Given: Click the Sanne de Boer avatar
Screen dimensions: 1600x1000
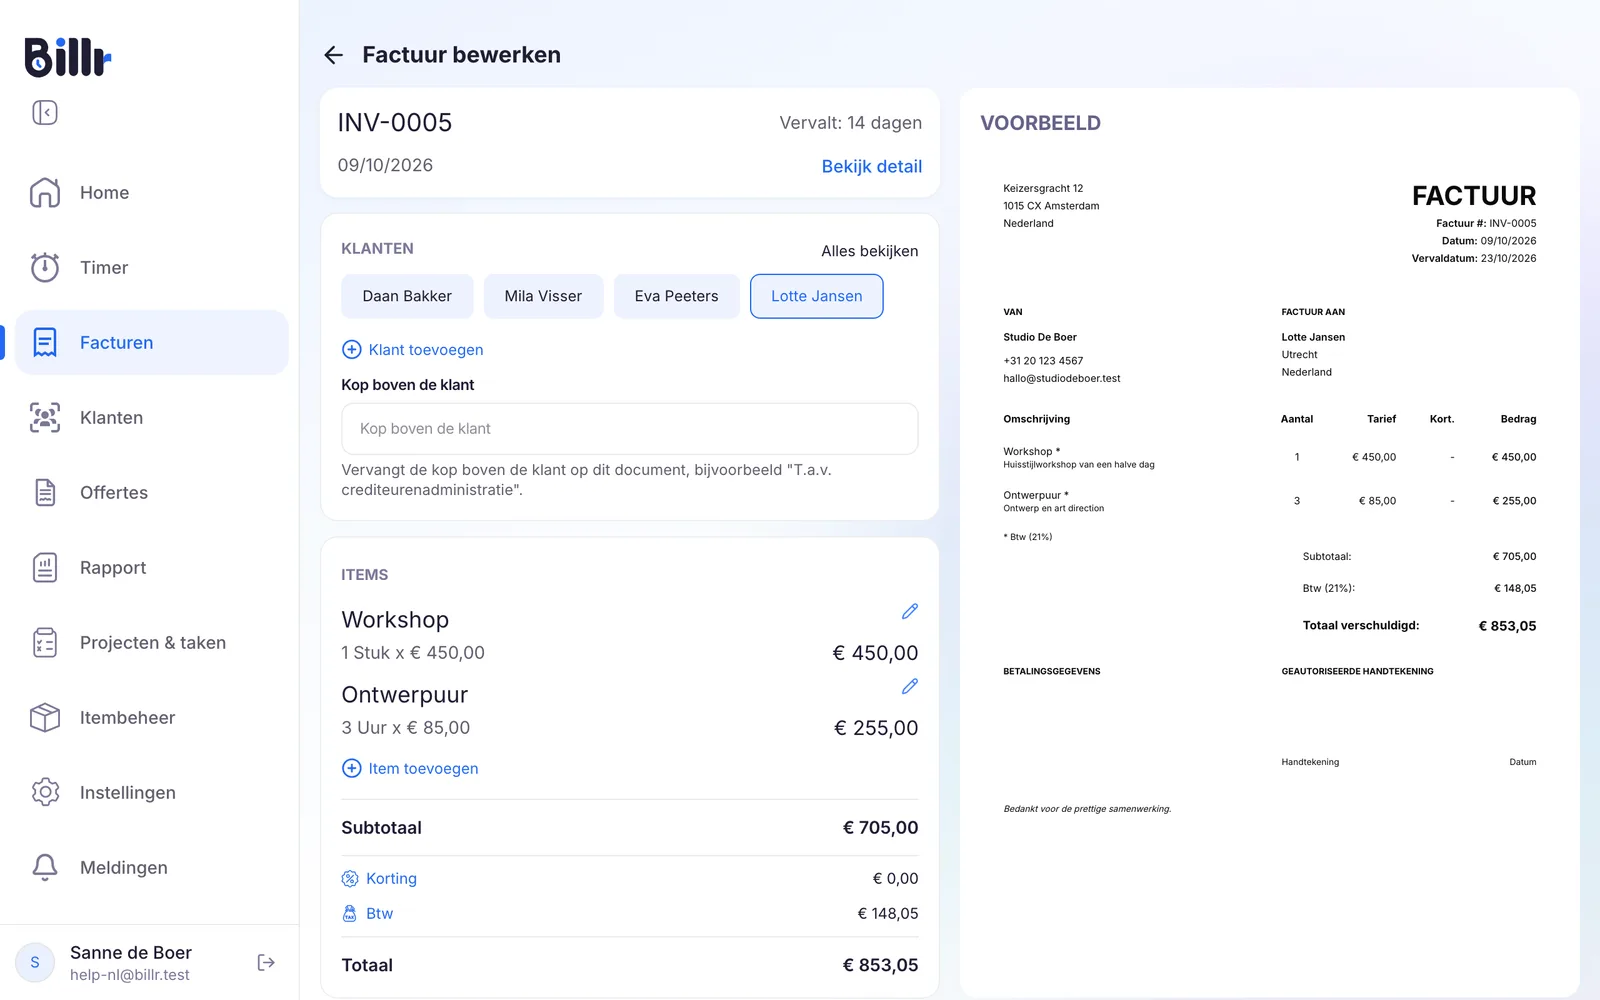Looking at the screenshot, I should point(35,962).
